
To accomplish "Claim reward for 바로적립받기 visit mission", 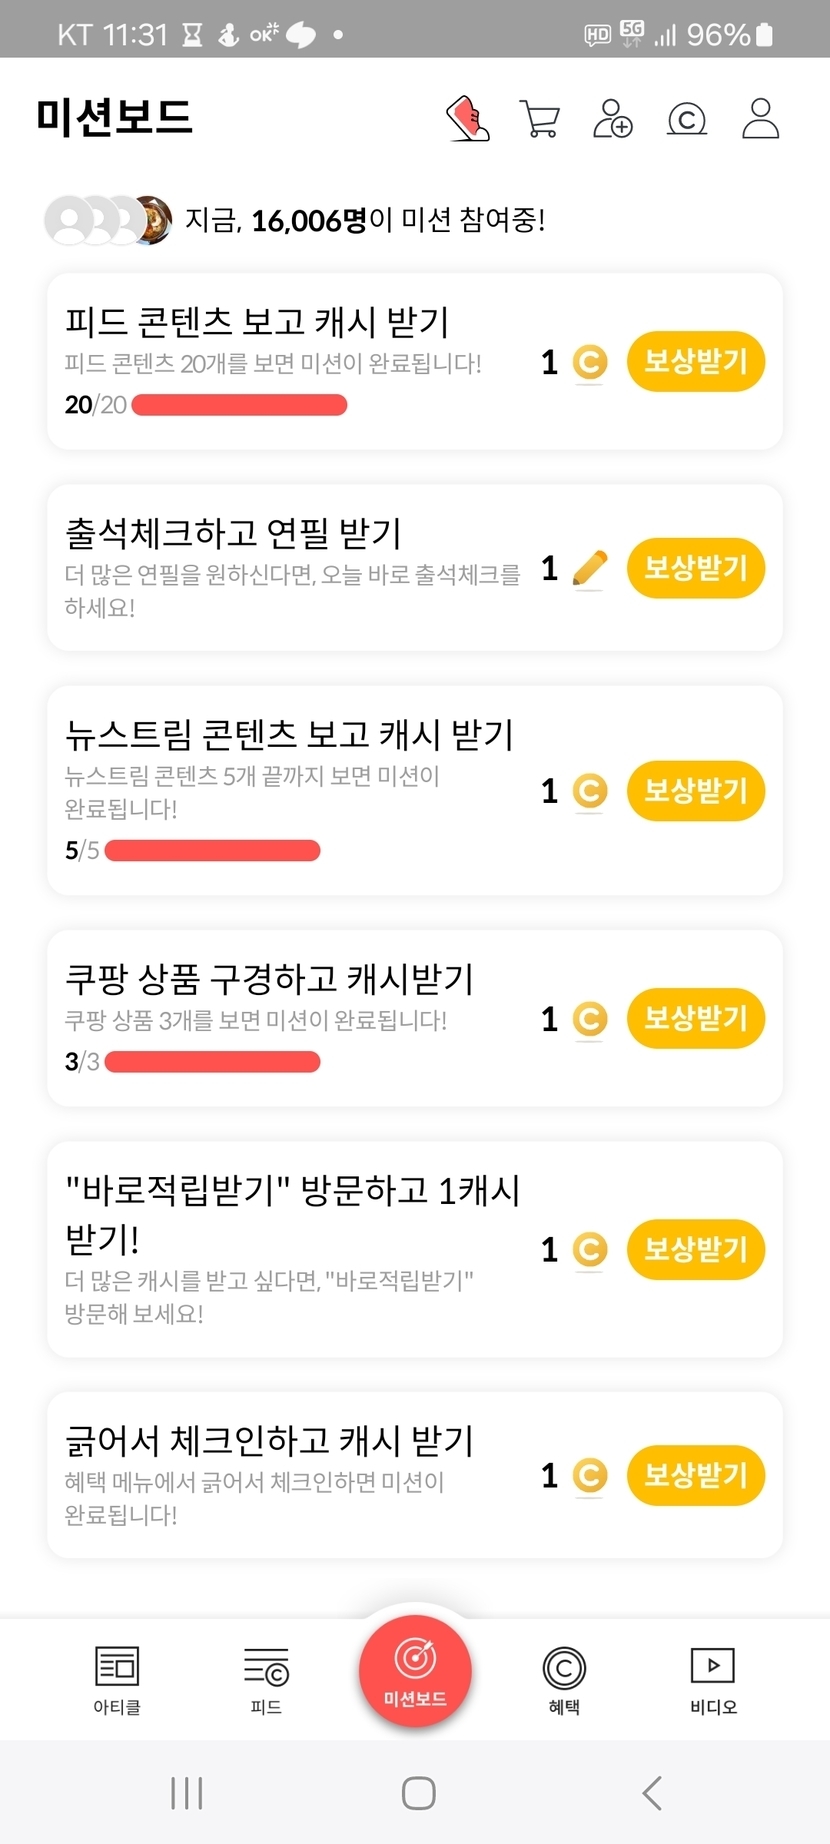I will coord(696,1249).
